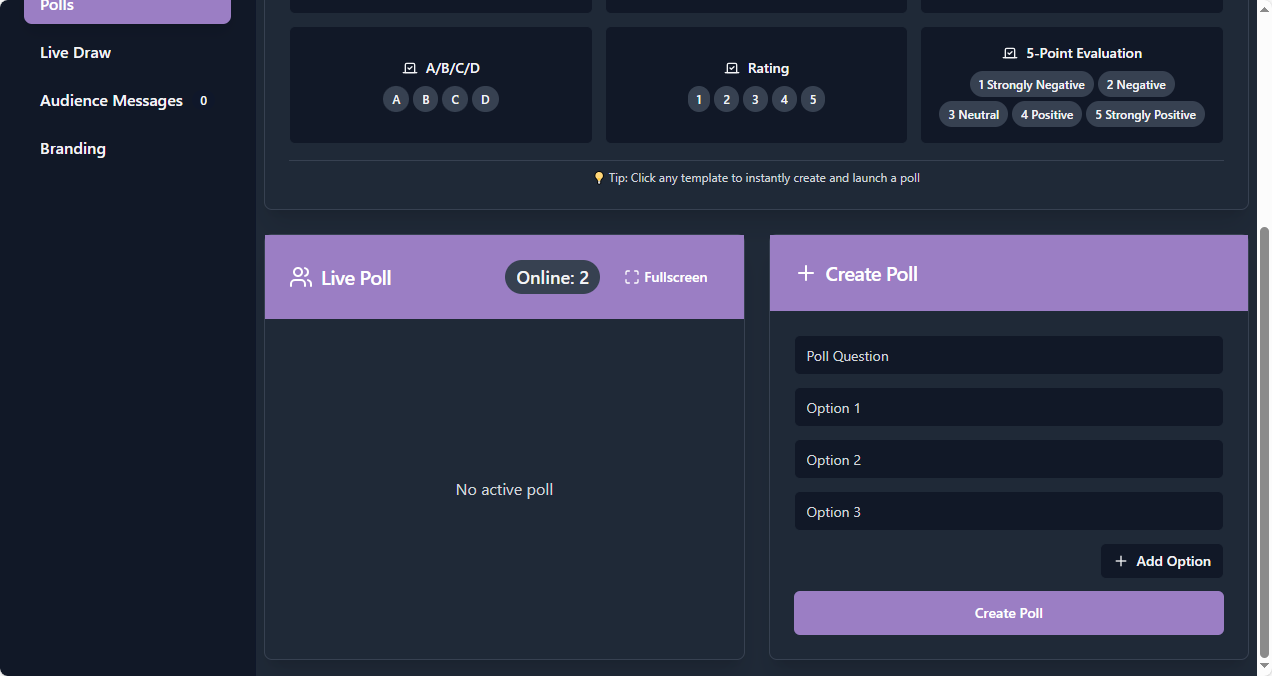
Task: Click the Fullscreen expand icon
Action: (x=632, y=278)
